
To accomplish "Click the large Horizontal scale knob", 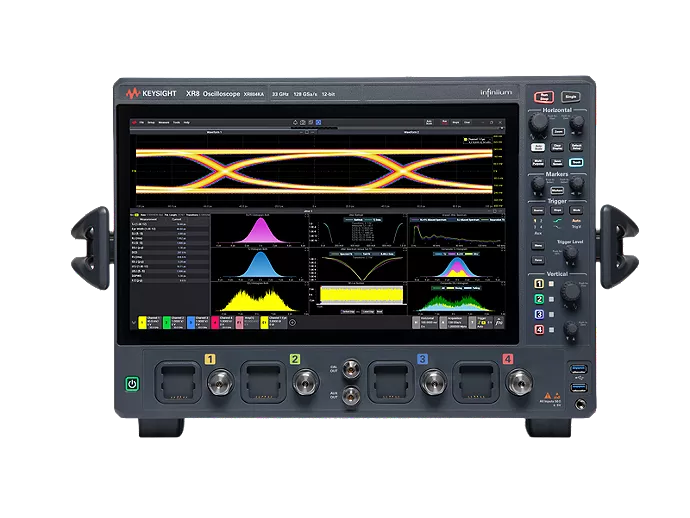I will pos(540,123).
